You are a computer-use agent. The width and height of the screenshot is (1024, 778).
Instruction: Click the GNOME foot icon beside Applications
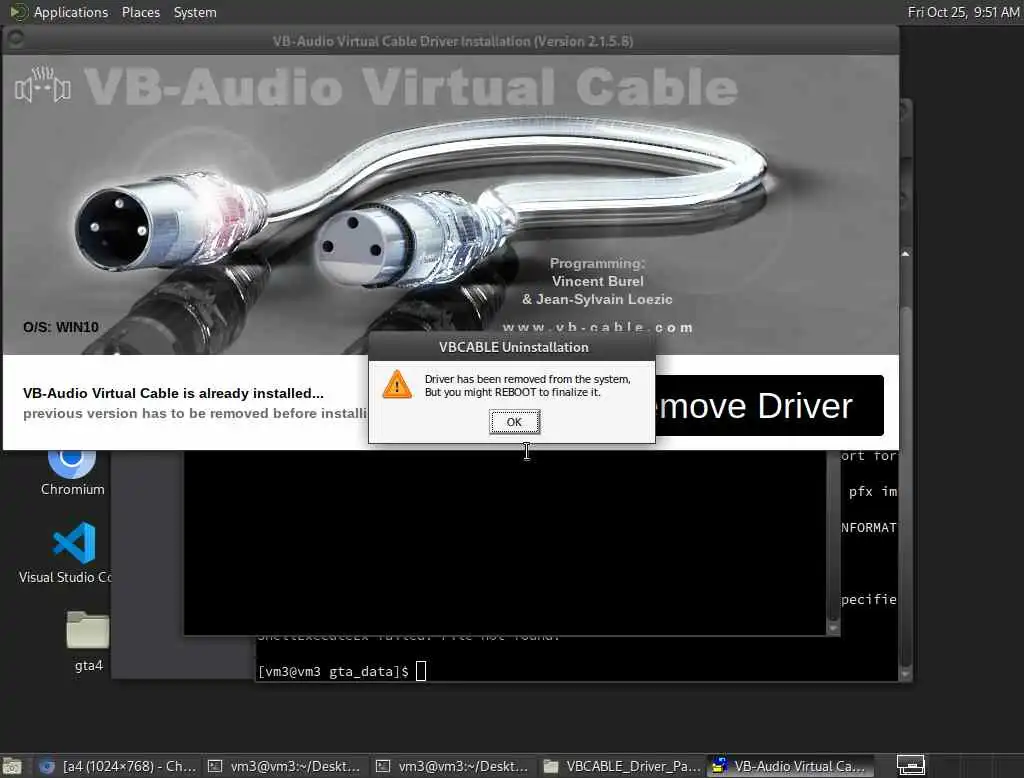tap(18, 12)
